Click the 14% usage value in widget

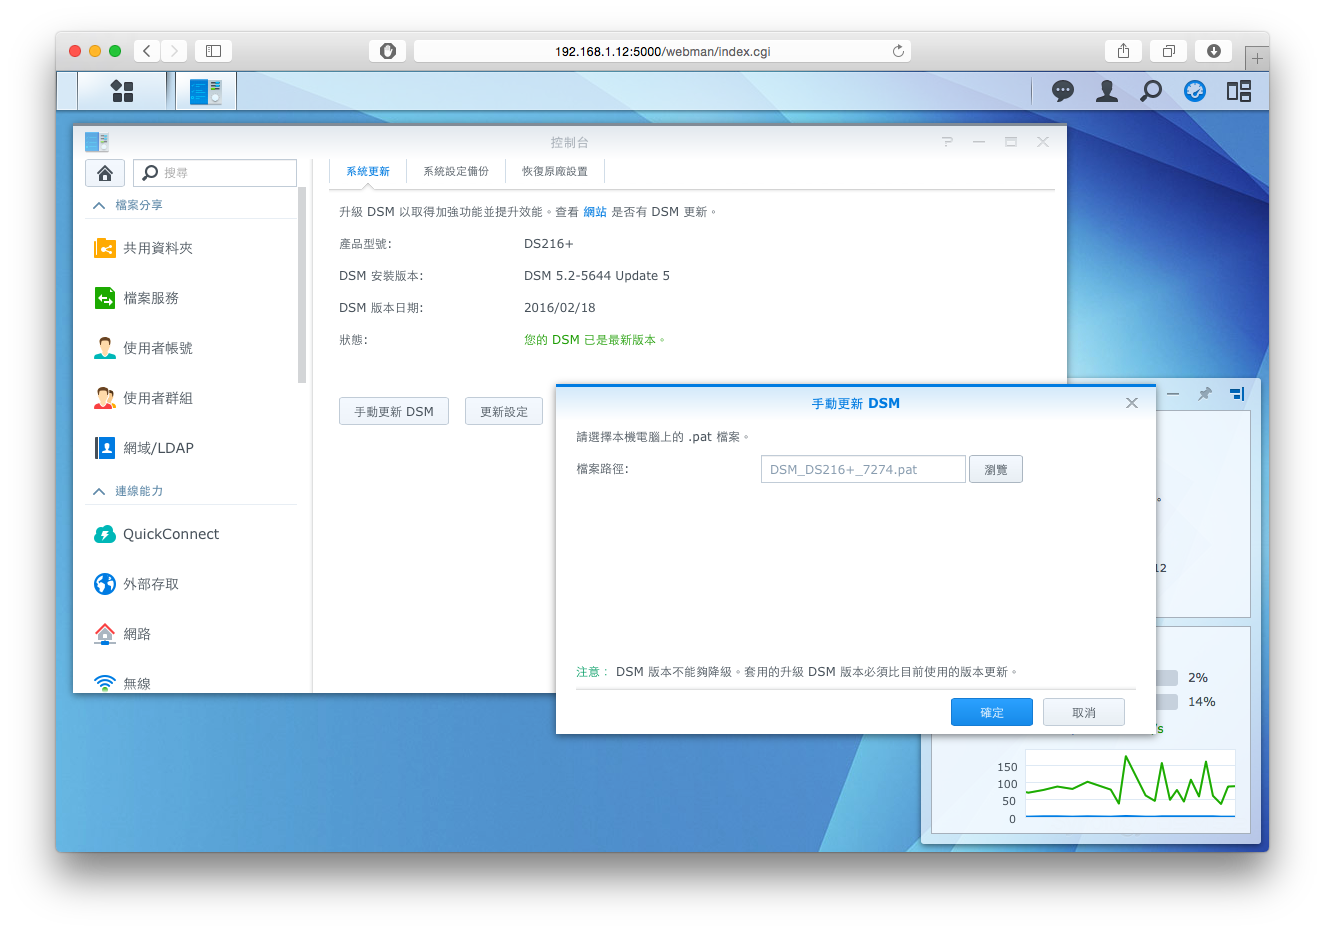(1202, 702)
